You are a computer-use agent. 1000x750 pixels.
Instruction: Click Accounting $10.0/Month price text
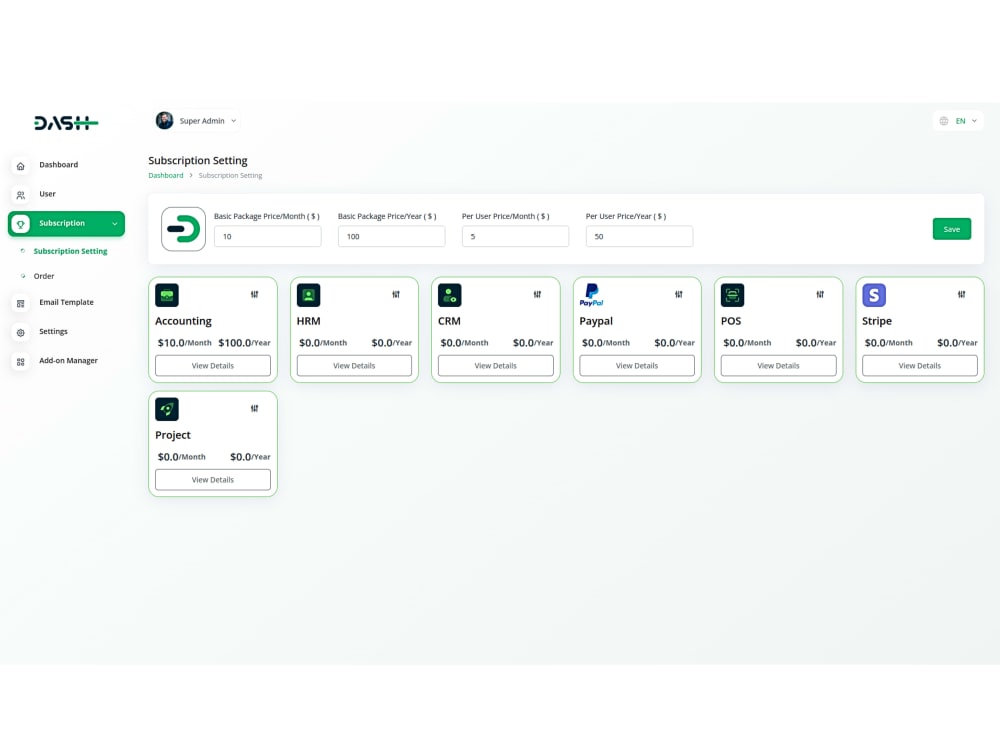(184, 343)
